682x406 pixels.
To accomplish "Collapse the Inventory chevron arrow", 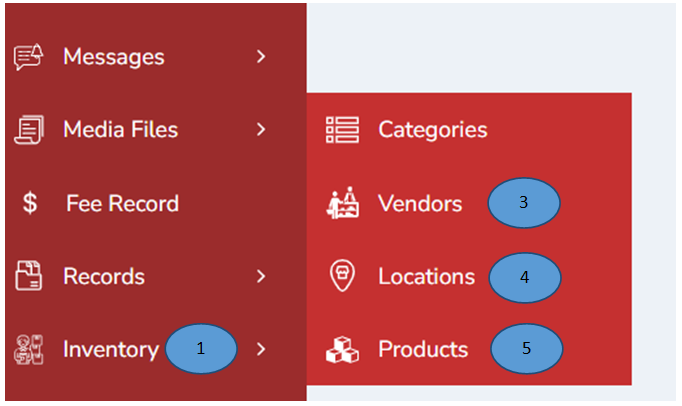I will (x=261, y=350).
